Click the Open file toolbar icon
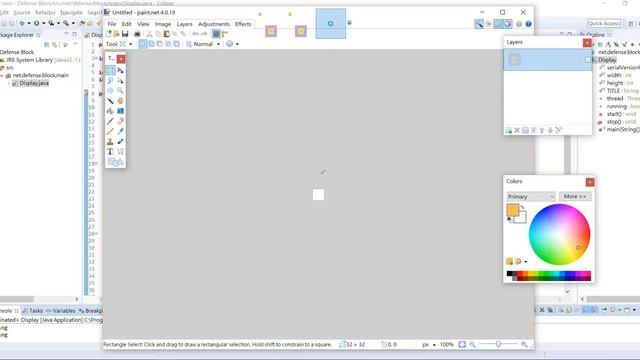This screenshot has height=360, width=640. 116,34
